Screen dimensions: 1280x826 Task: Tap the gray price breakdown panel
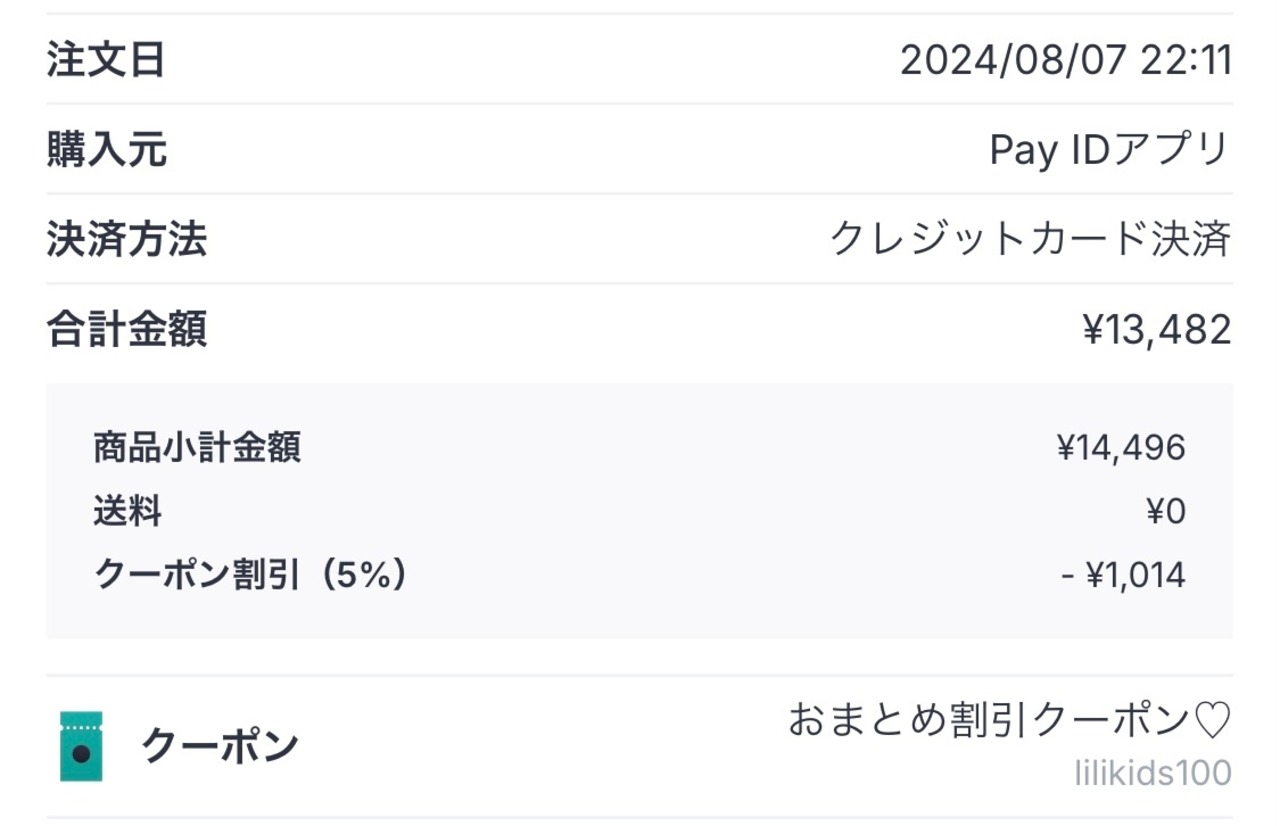point(640,610)
